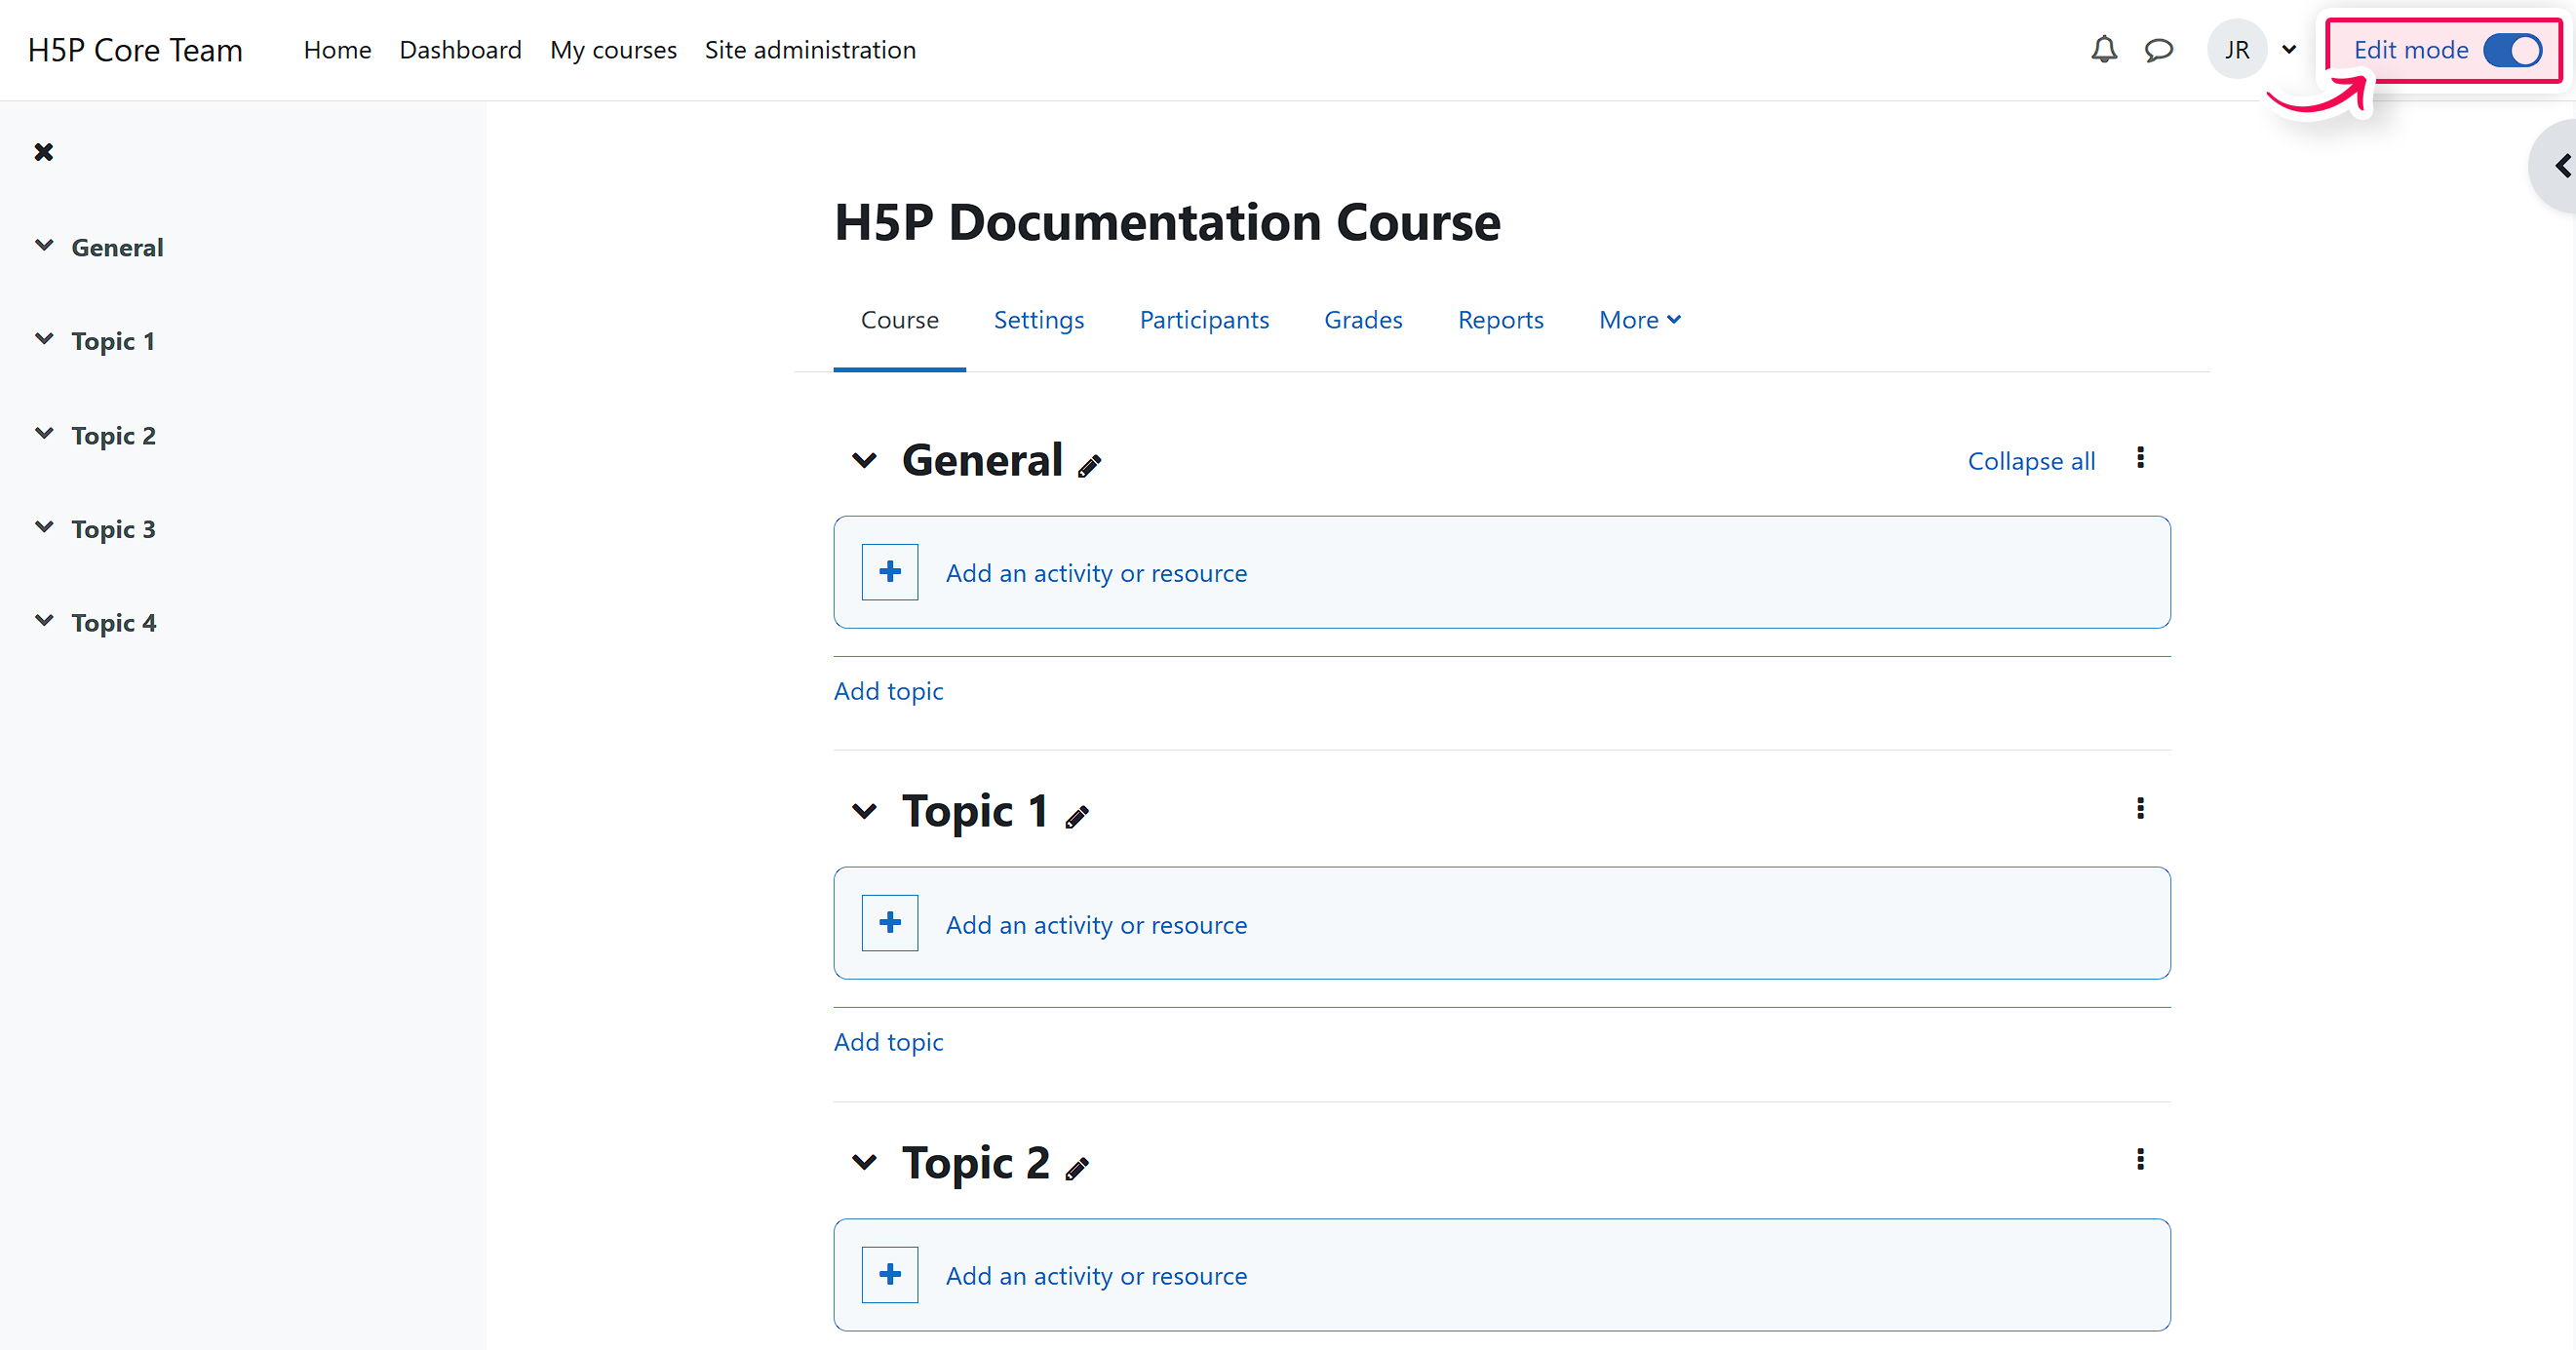Viewport: 2576px width, 1350px height.
Task: Click Add topic below Topic 1 section
Action: pos(888,1042)
